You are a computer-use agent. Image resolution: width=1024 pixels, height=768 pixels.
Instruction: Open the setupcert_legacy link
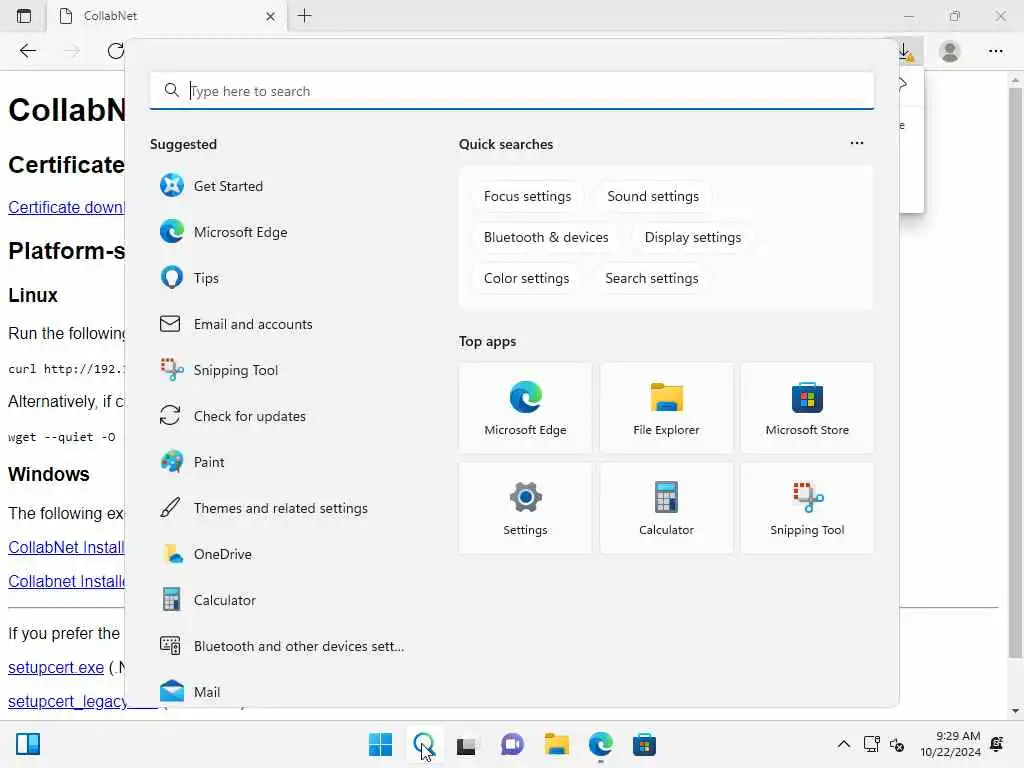pos(68,701)
